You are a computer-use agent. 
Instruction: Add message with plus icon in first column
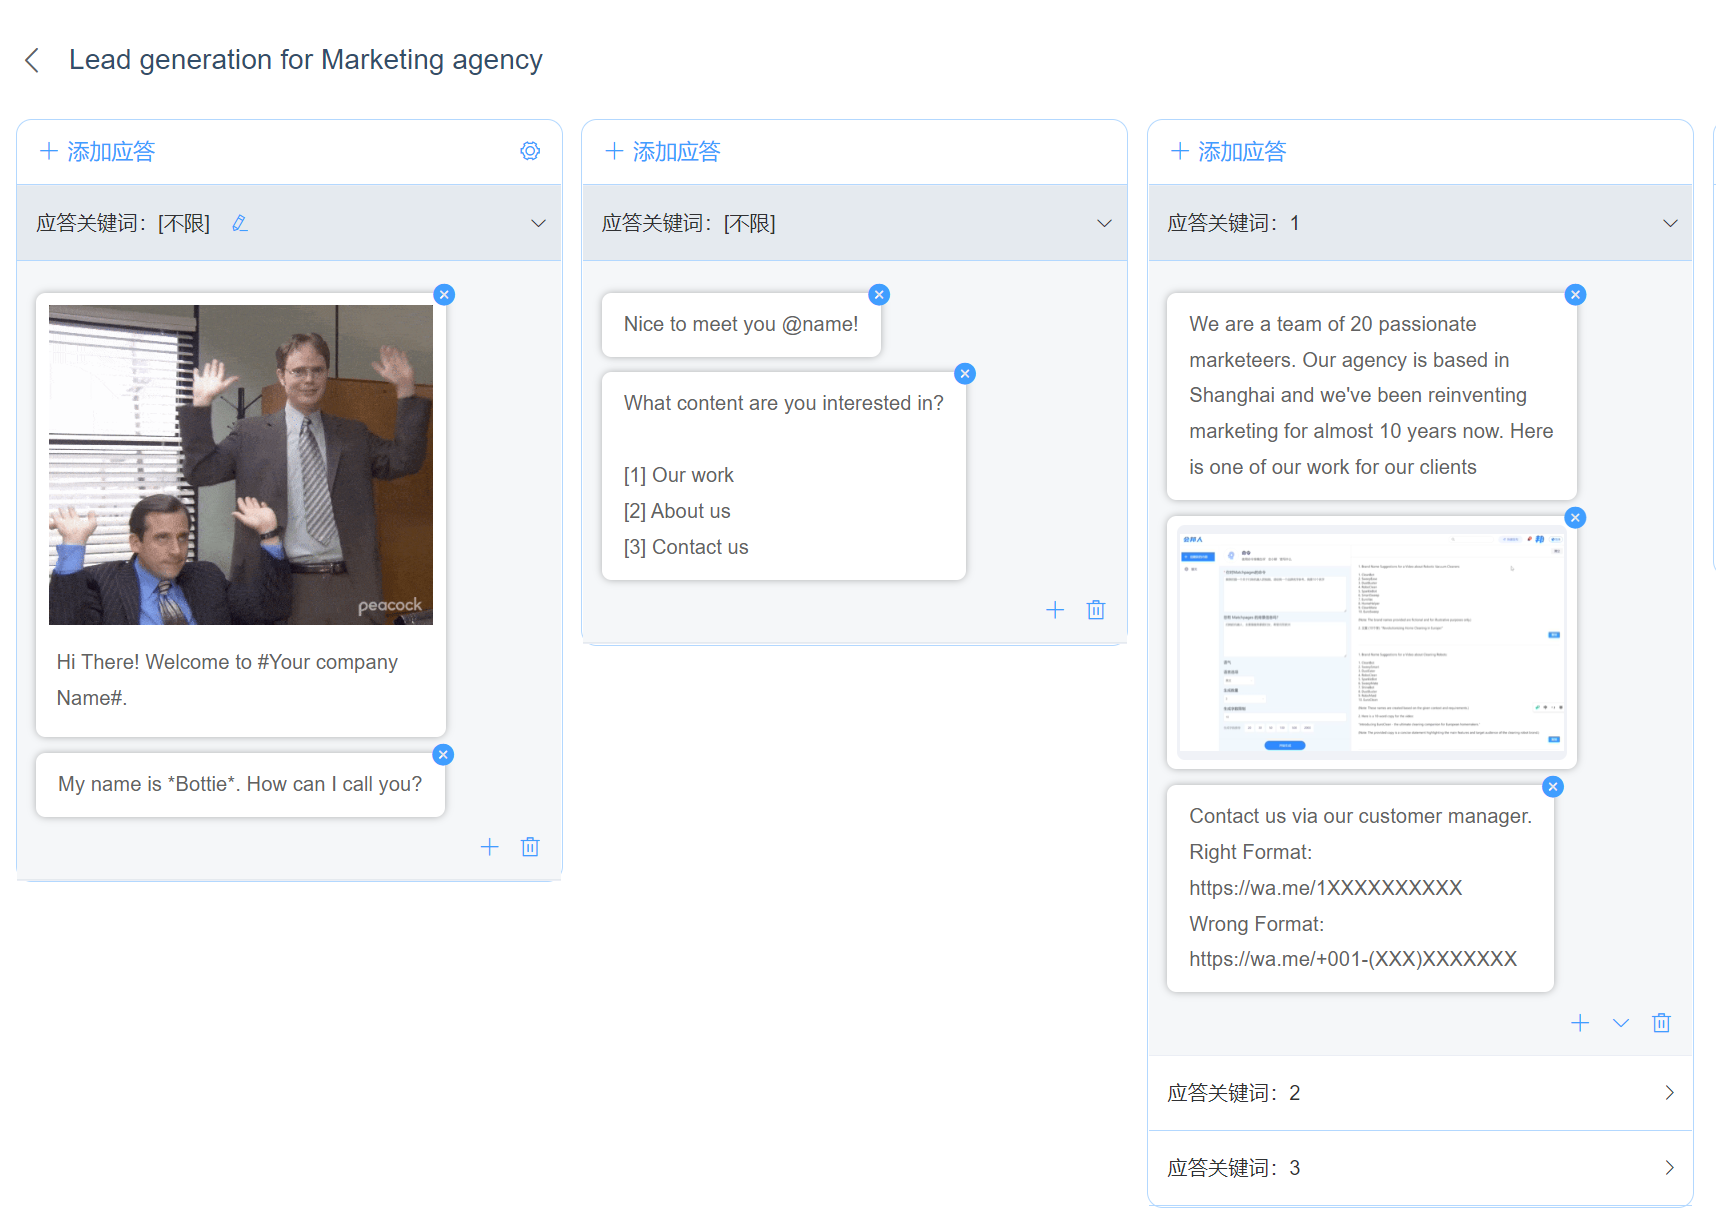(x=489, y=847)
